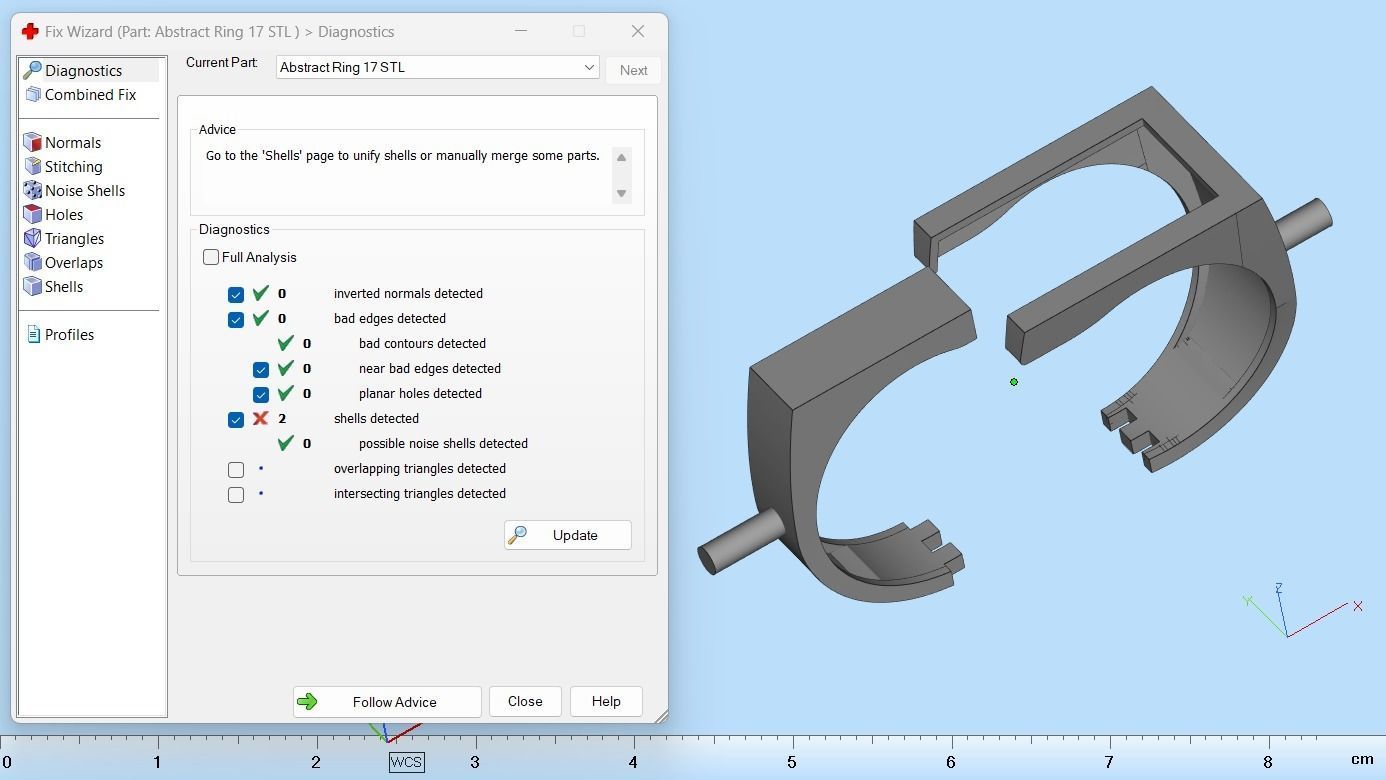Screen dimensions: 1386x780
Task: Click the red cross Fix Wizard title icon
Action: pos(30,31)
